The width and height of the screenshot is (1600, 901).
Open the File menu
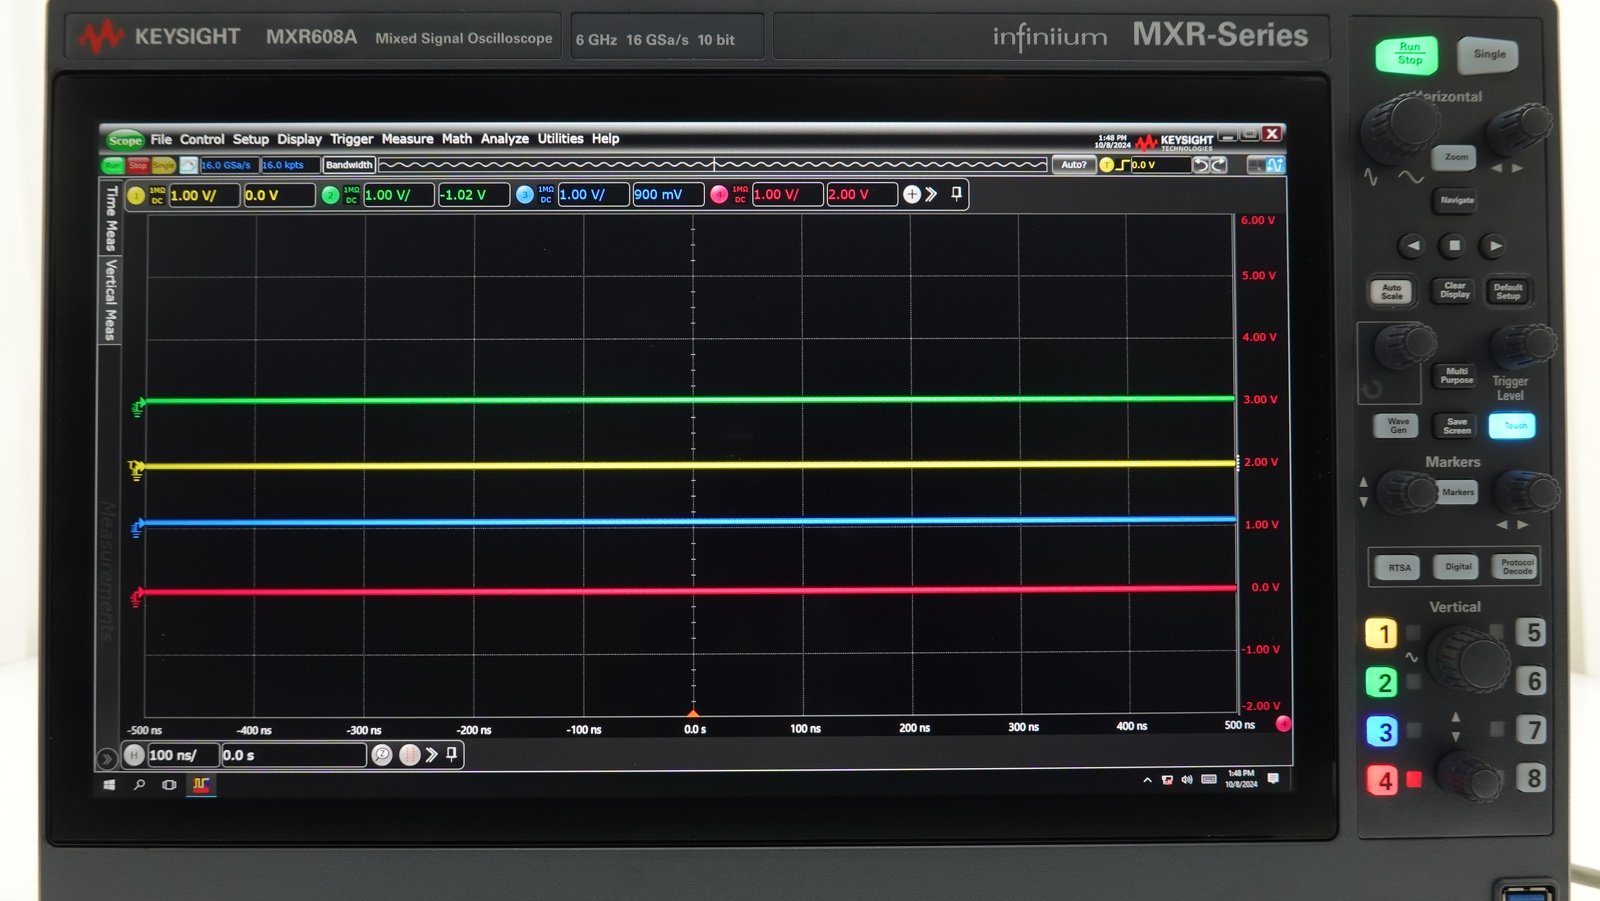pos(161,139)
